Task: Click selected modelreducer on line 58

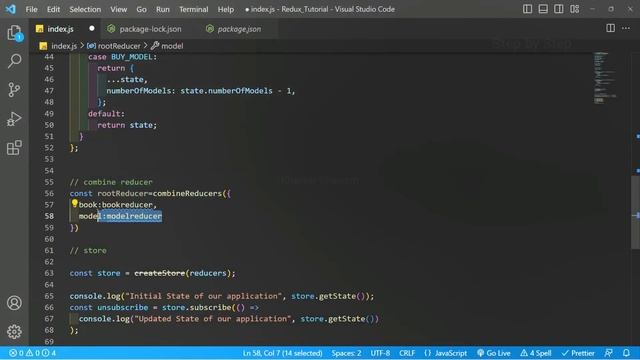Action: point(134,216)
